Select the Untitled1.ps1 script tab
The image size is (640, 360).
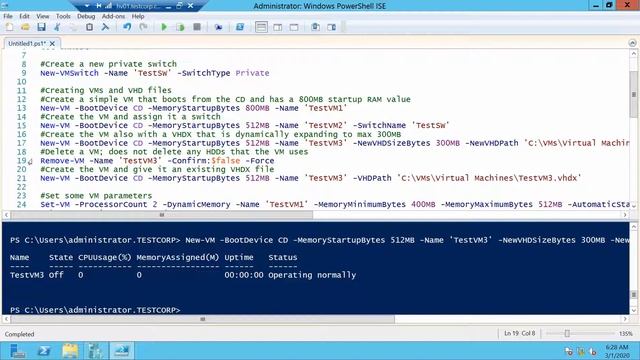click(27, 43)
